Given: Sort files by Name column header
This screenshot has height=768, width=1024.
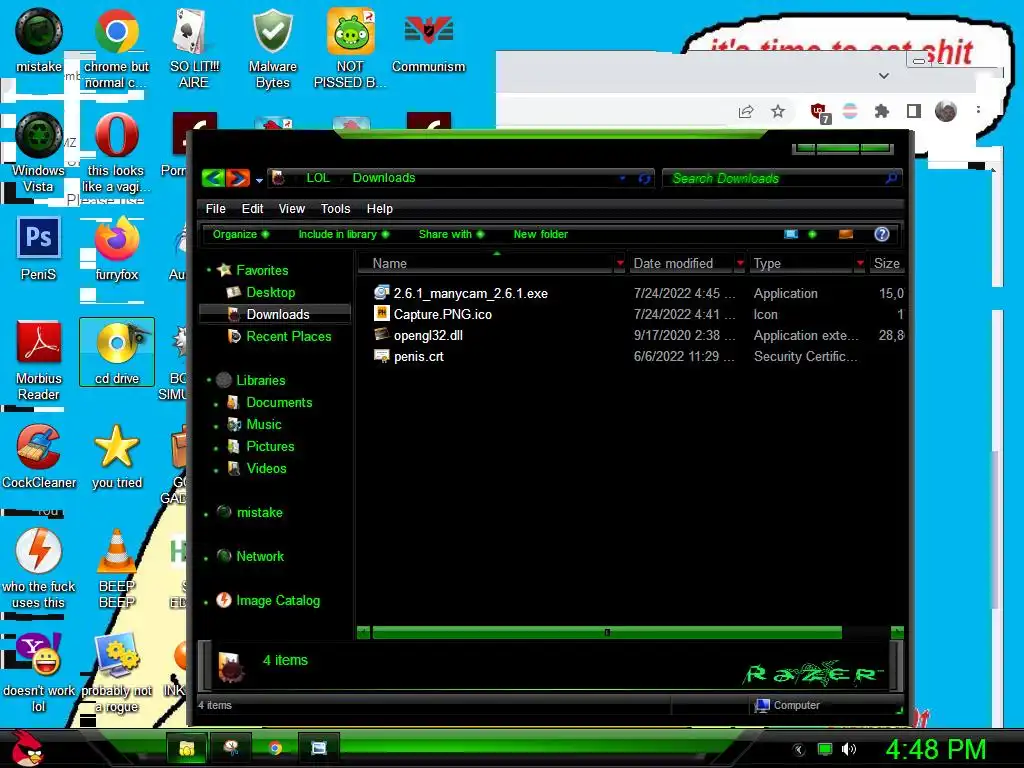Looking at the screenshot, I should click(485, 263).
